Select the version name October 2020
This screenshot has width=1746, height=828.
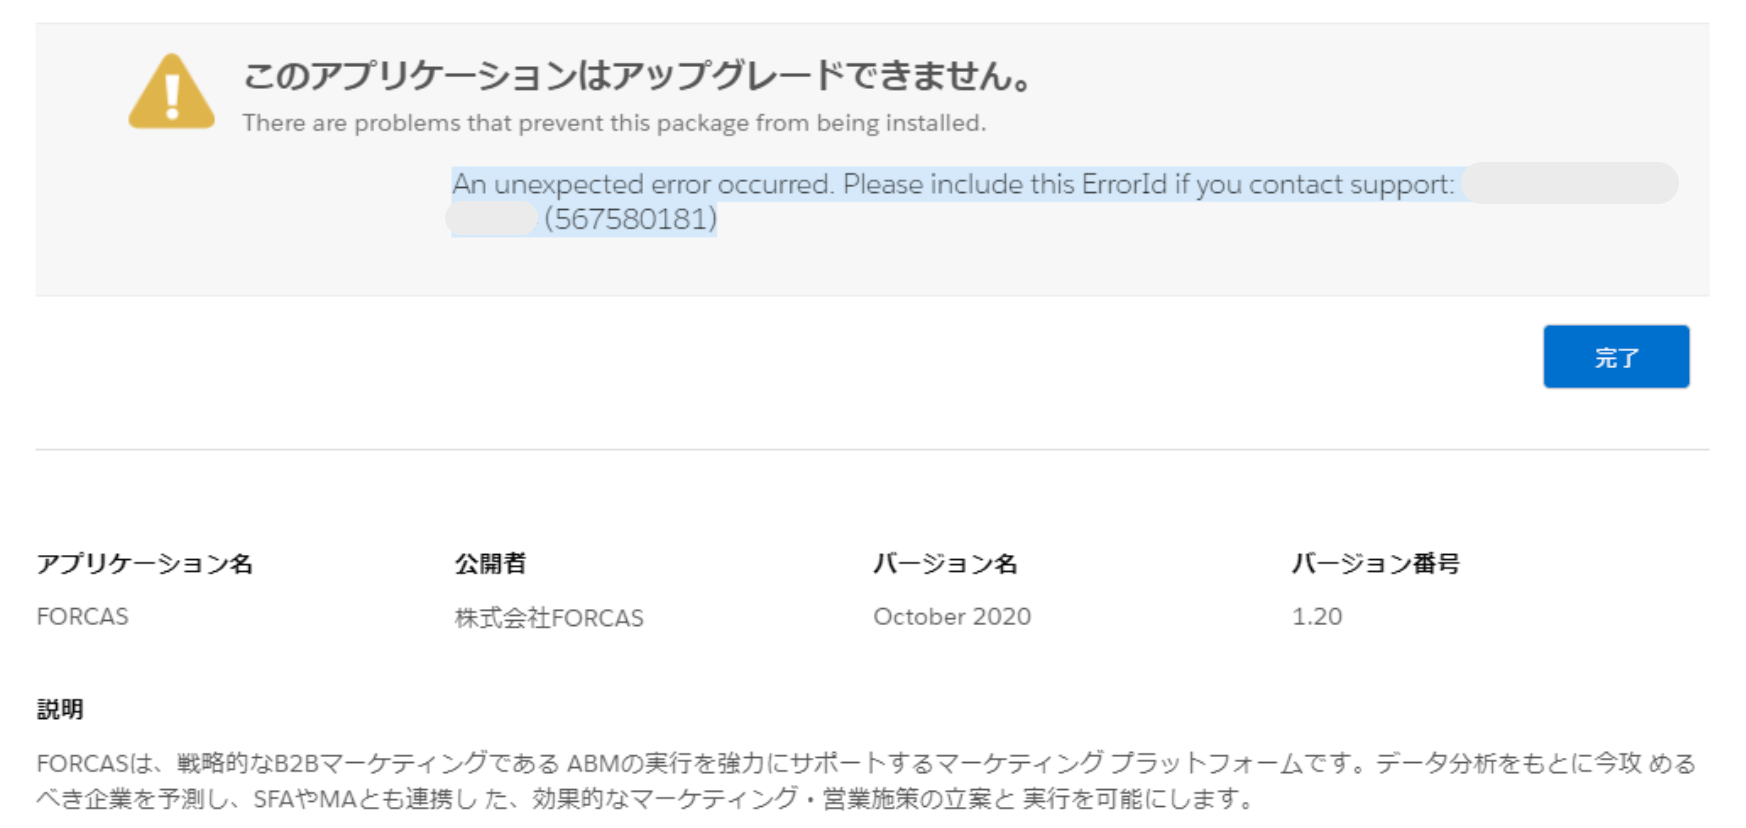(953, 616)
